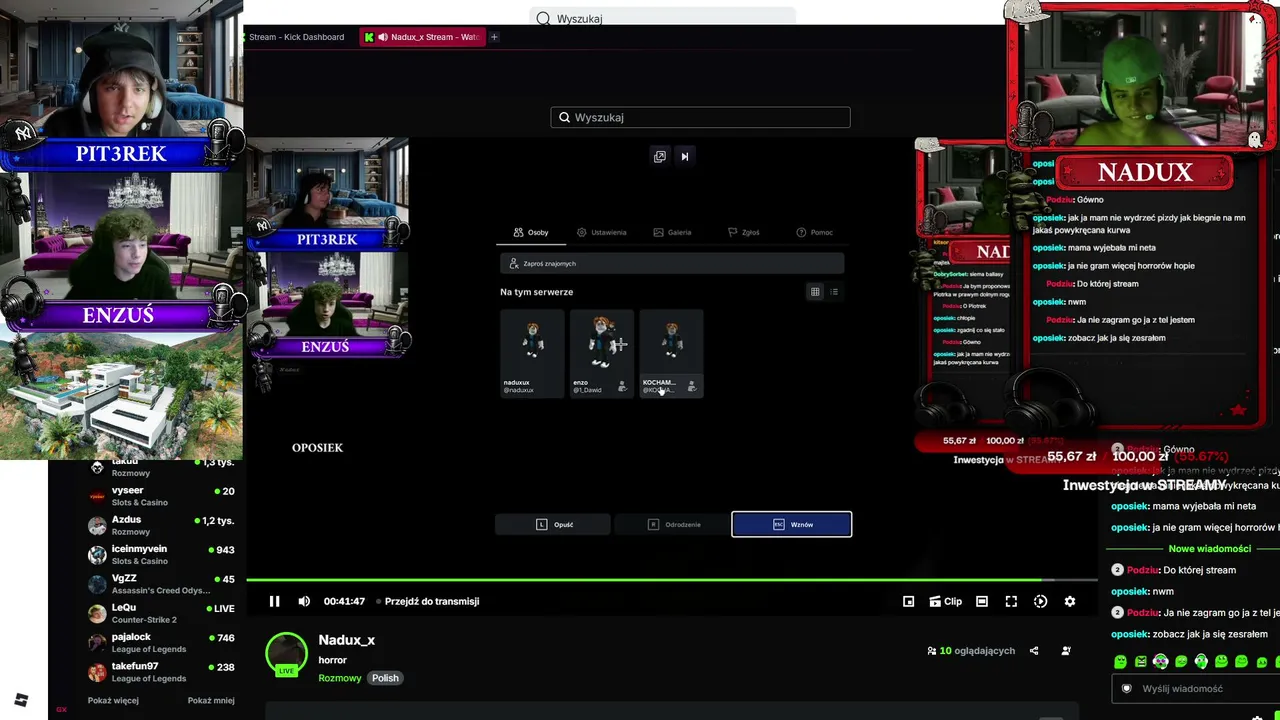The width and height of the screenshot is (1280, 720).
Task: Select the enzo player card
Action: tap(602, 353)
